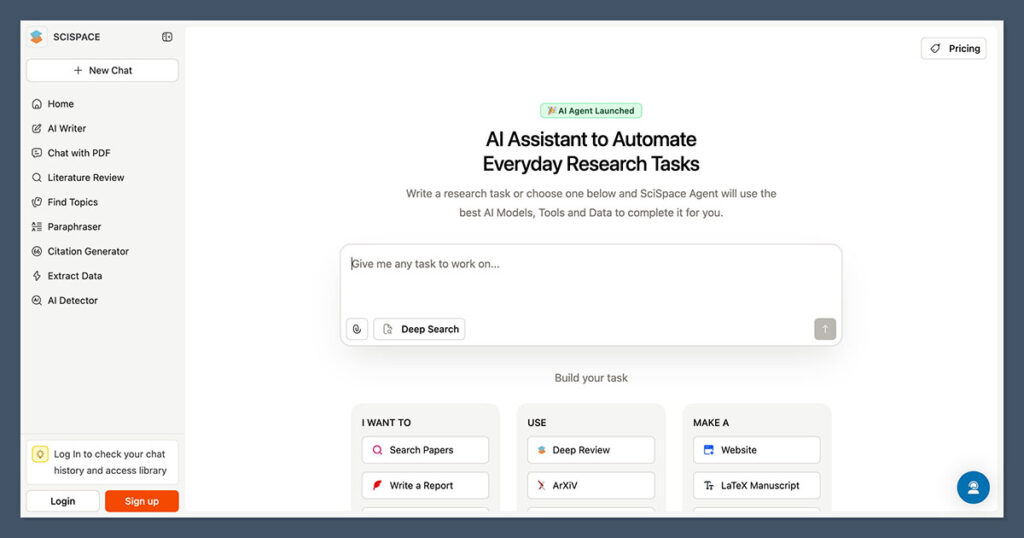
Task: Click the send arrow button
Action: (825, 329)
